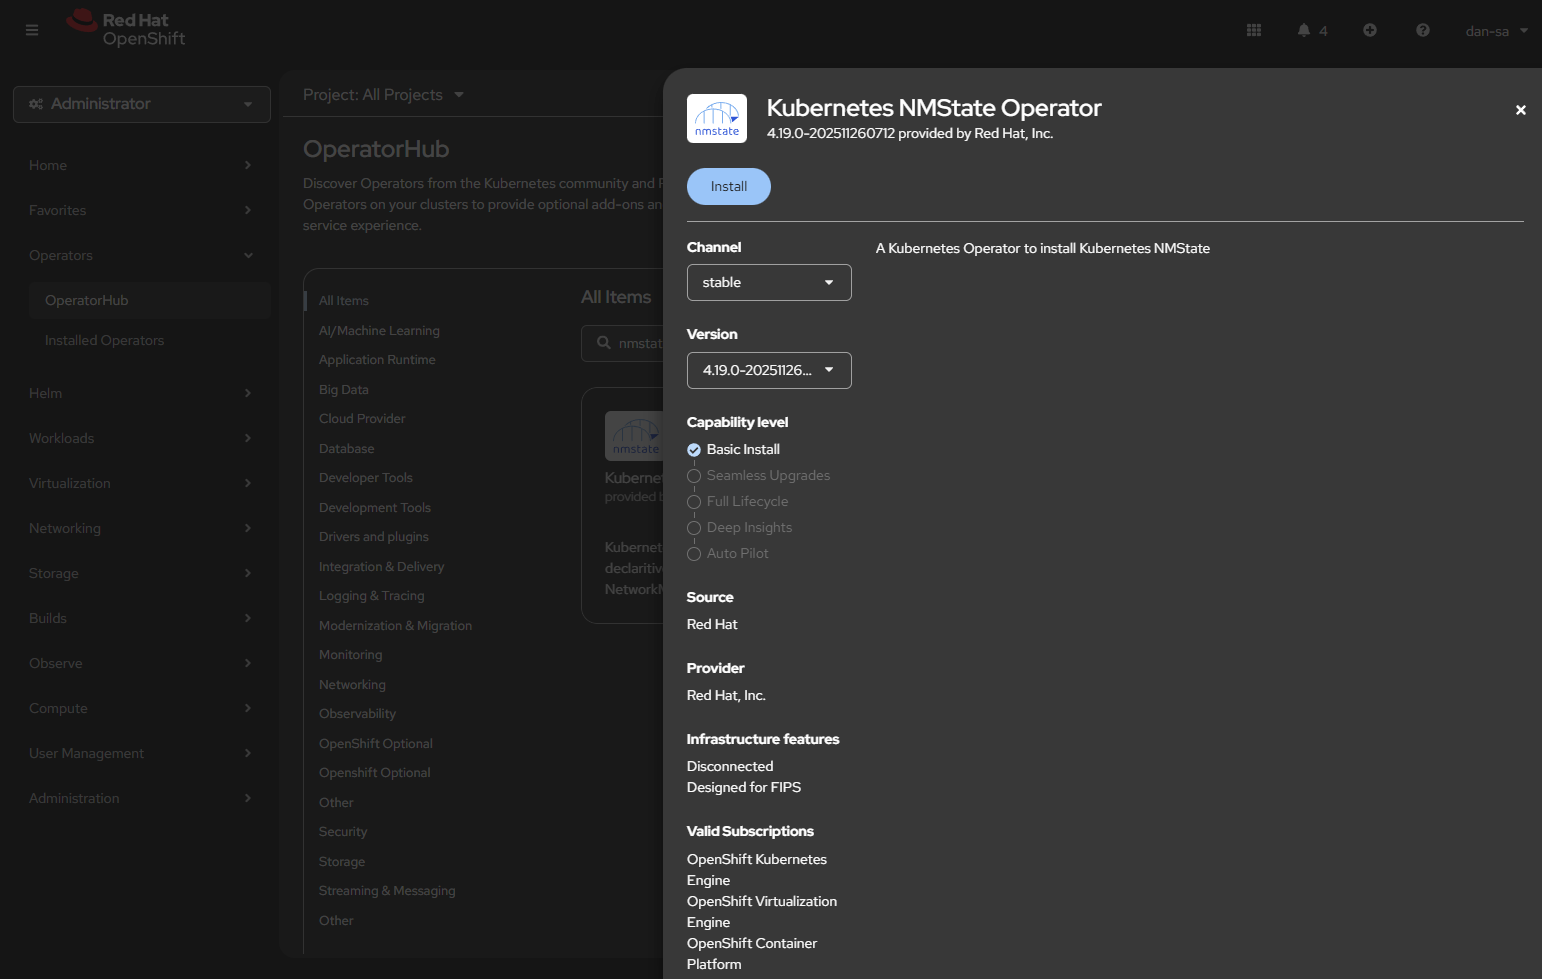Expand the Project: All Projects selector
The height and width of the screenshot is (979, 1542).
(383, 95)
